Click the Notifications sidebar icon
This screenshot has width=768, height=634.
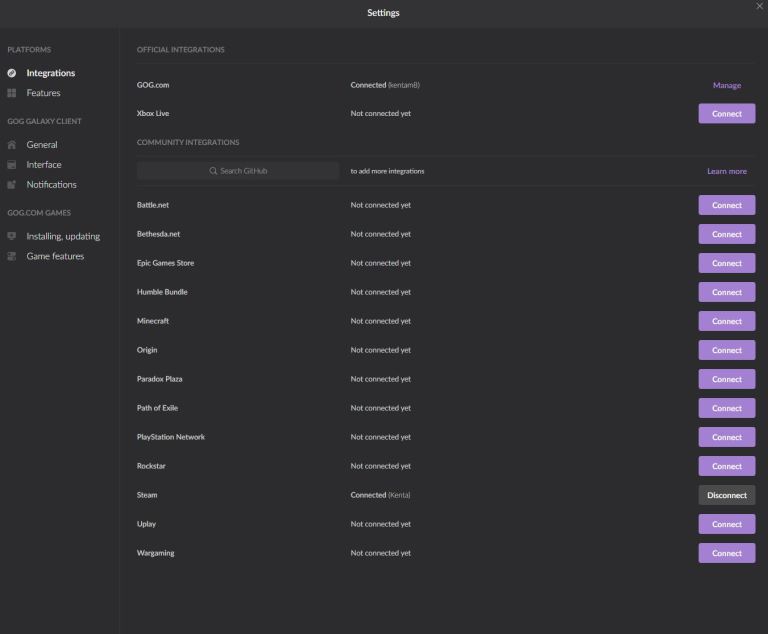12,185
